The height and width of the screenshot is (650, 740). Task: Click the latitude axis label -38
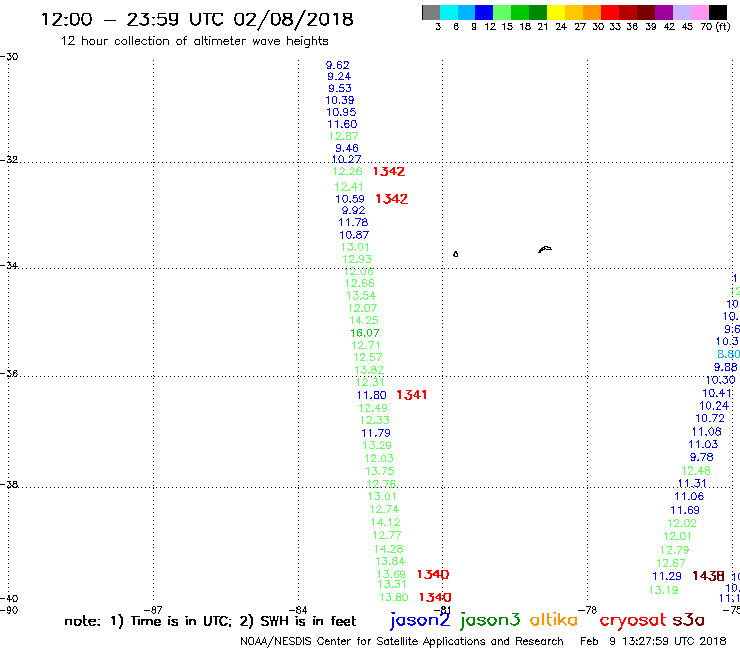(9, 484)
